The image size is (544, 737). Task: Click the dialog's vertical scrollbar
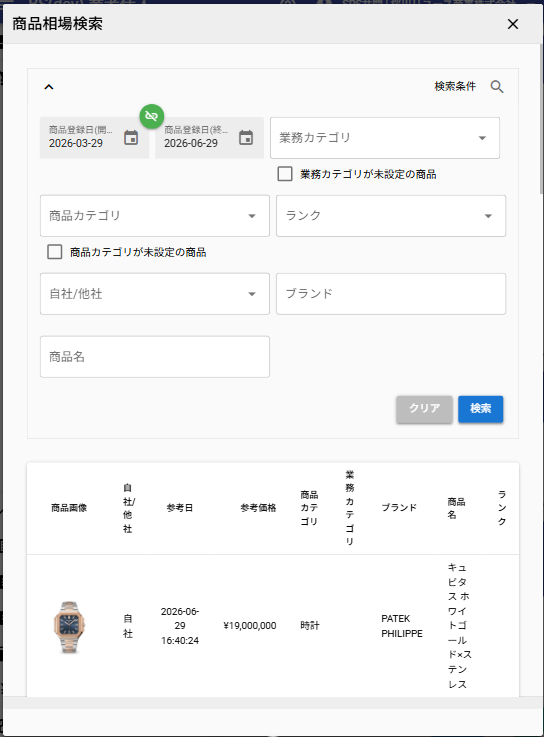(542, 118)
